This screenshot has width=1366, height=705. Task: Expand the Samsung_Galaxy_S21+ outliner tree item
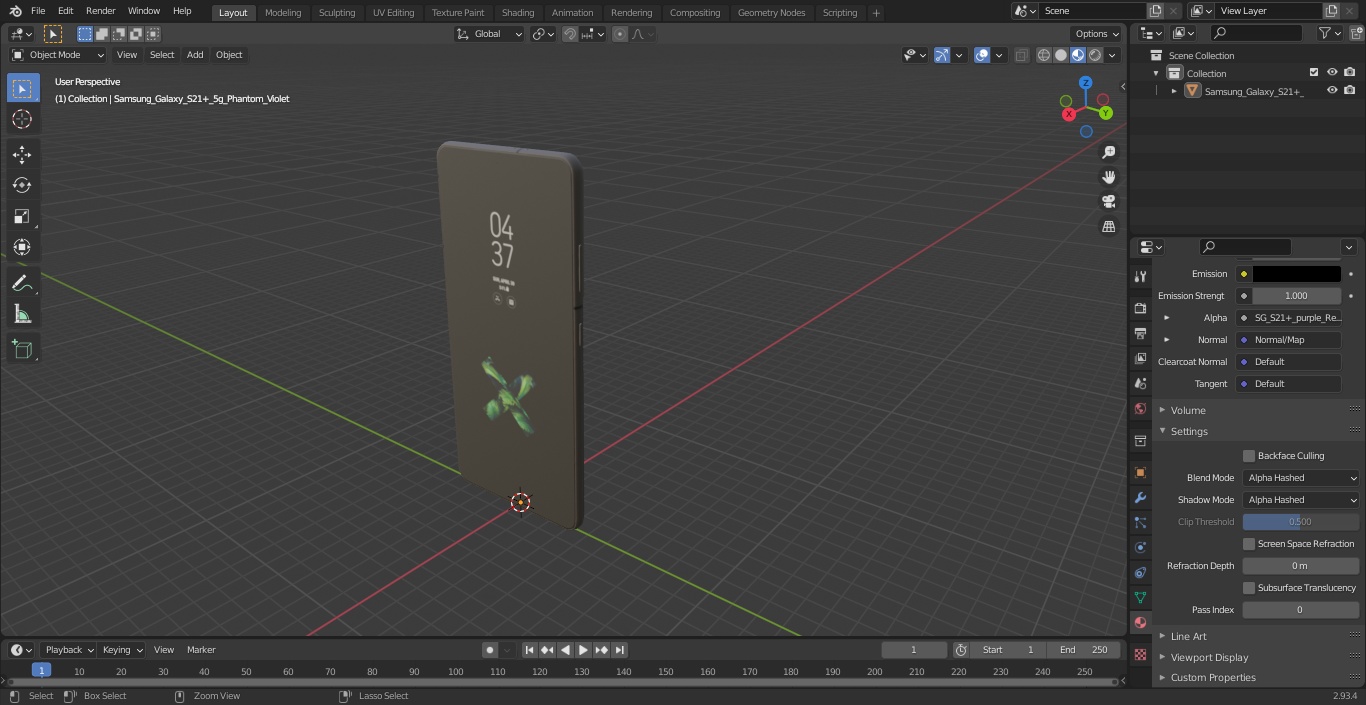tap(1174, 91)
